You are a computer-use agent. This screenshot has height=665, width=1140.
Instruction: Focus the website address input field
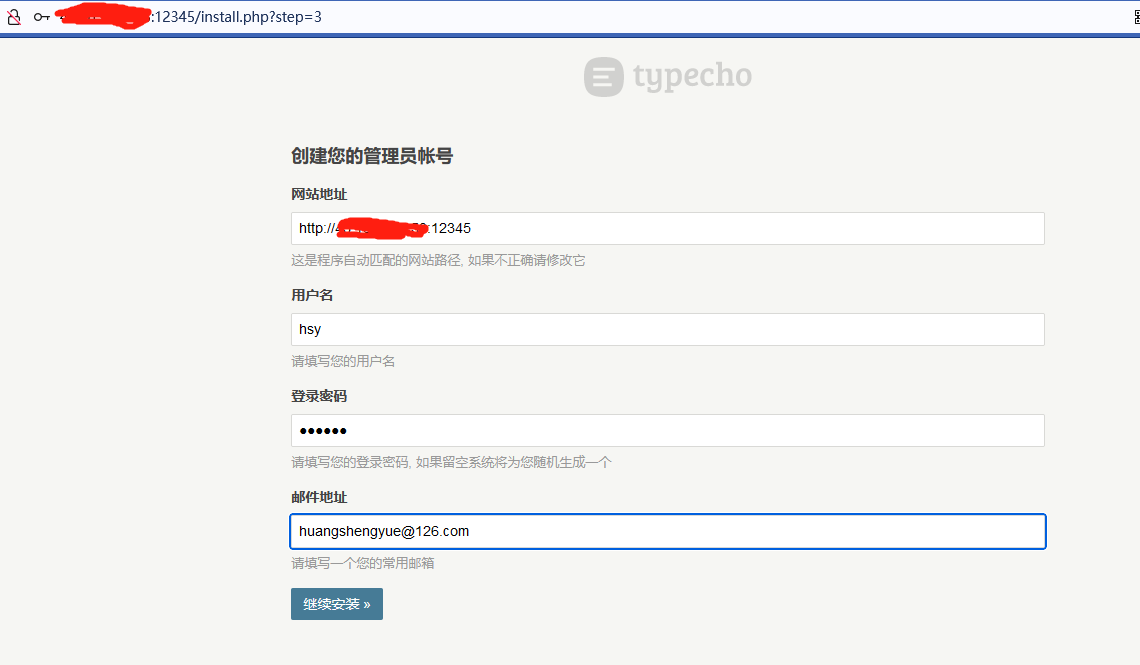667,228
